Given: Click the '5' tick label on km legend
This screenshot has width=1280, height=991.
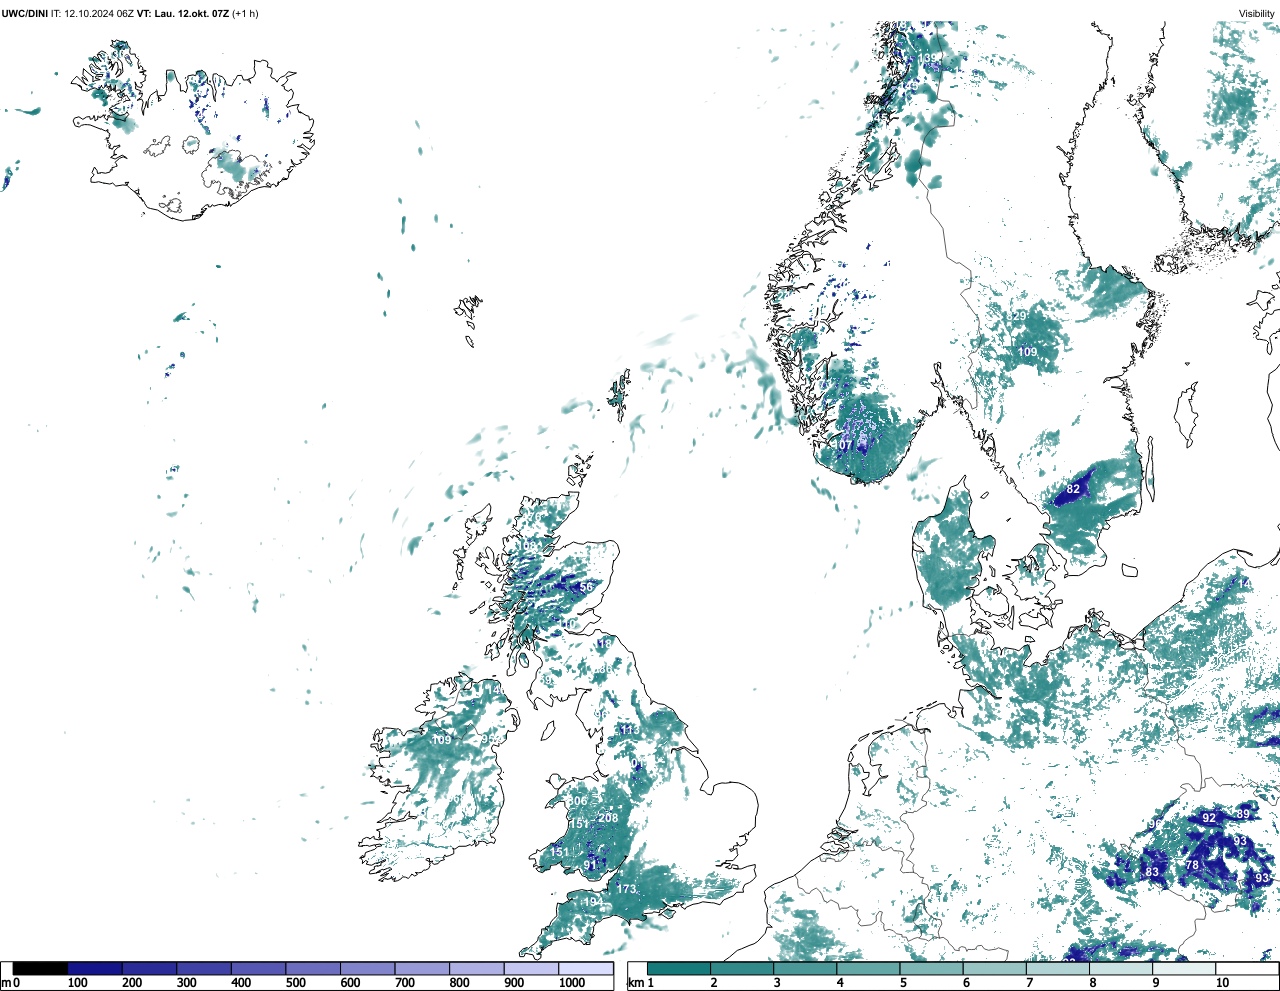Looking at the screenshot, I should (903, 983).
